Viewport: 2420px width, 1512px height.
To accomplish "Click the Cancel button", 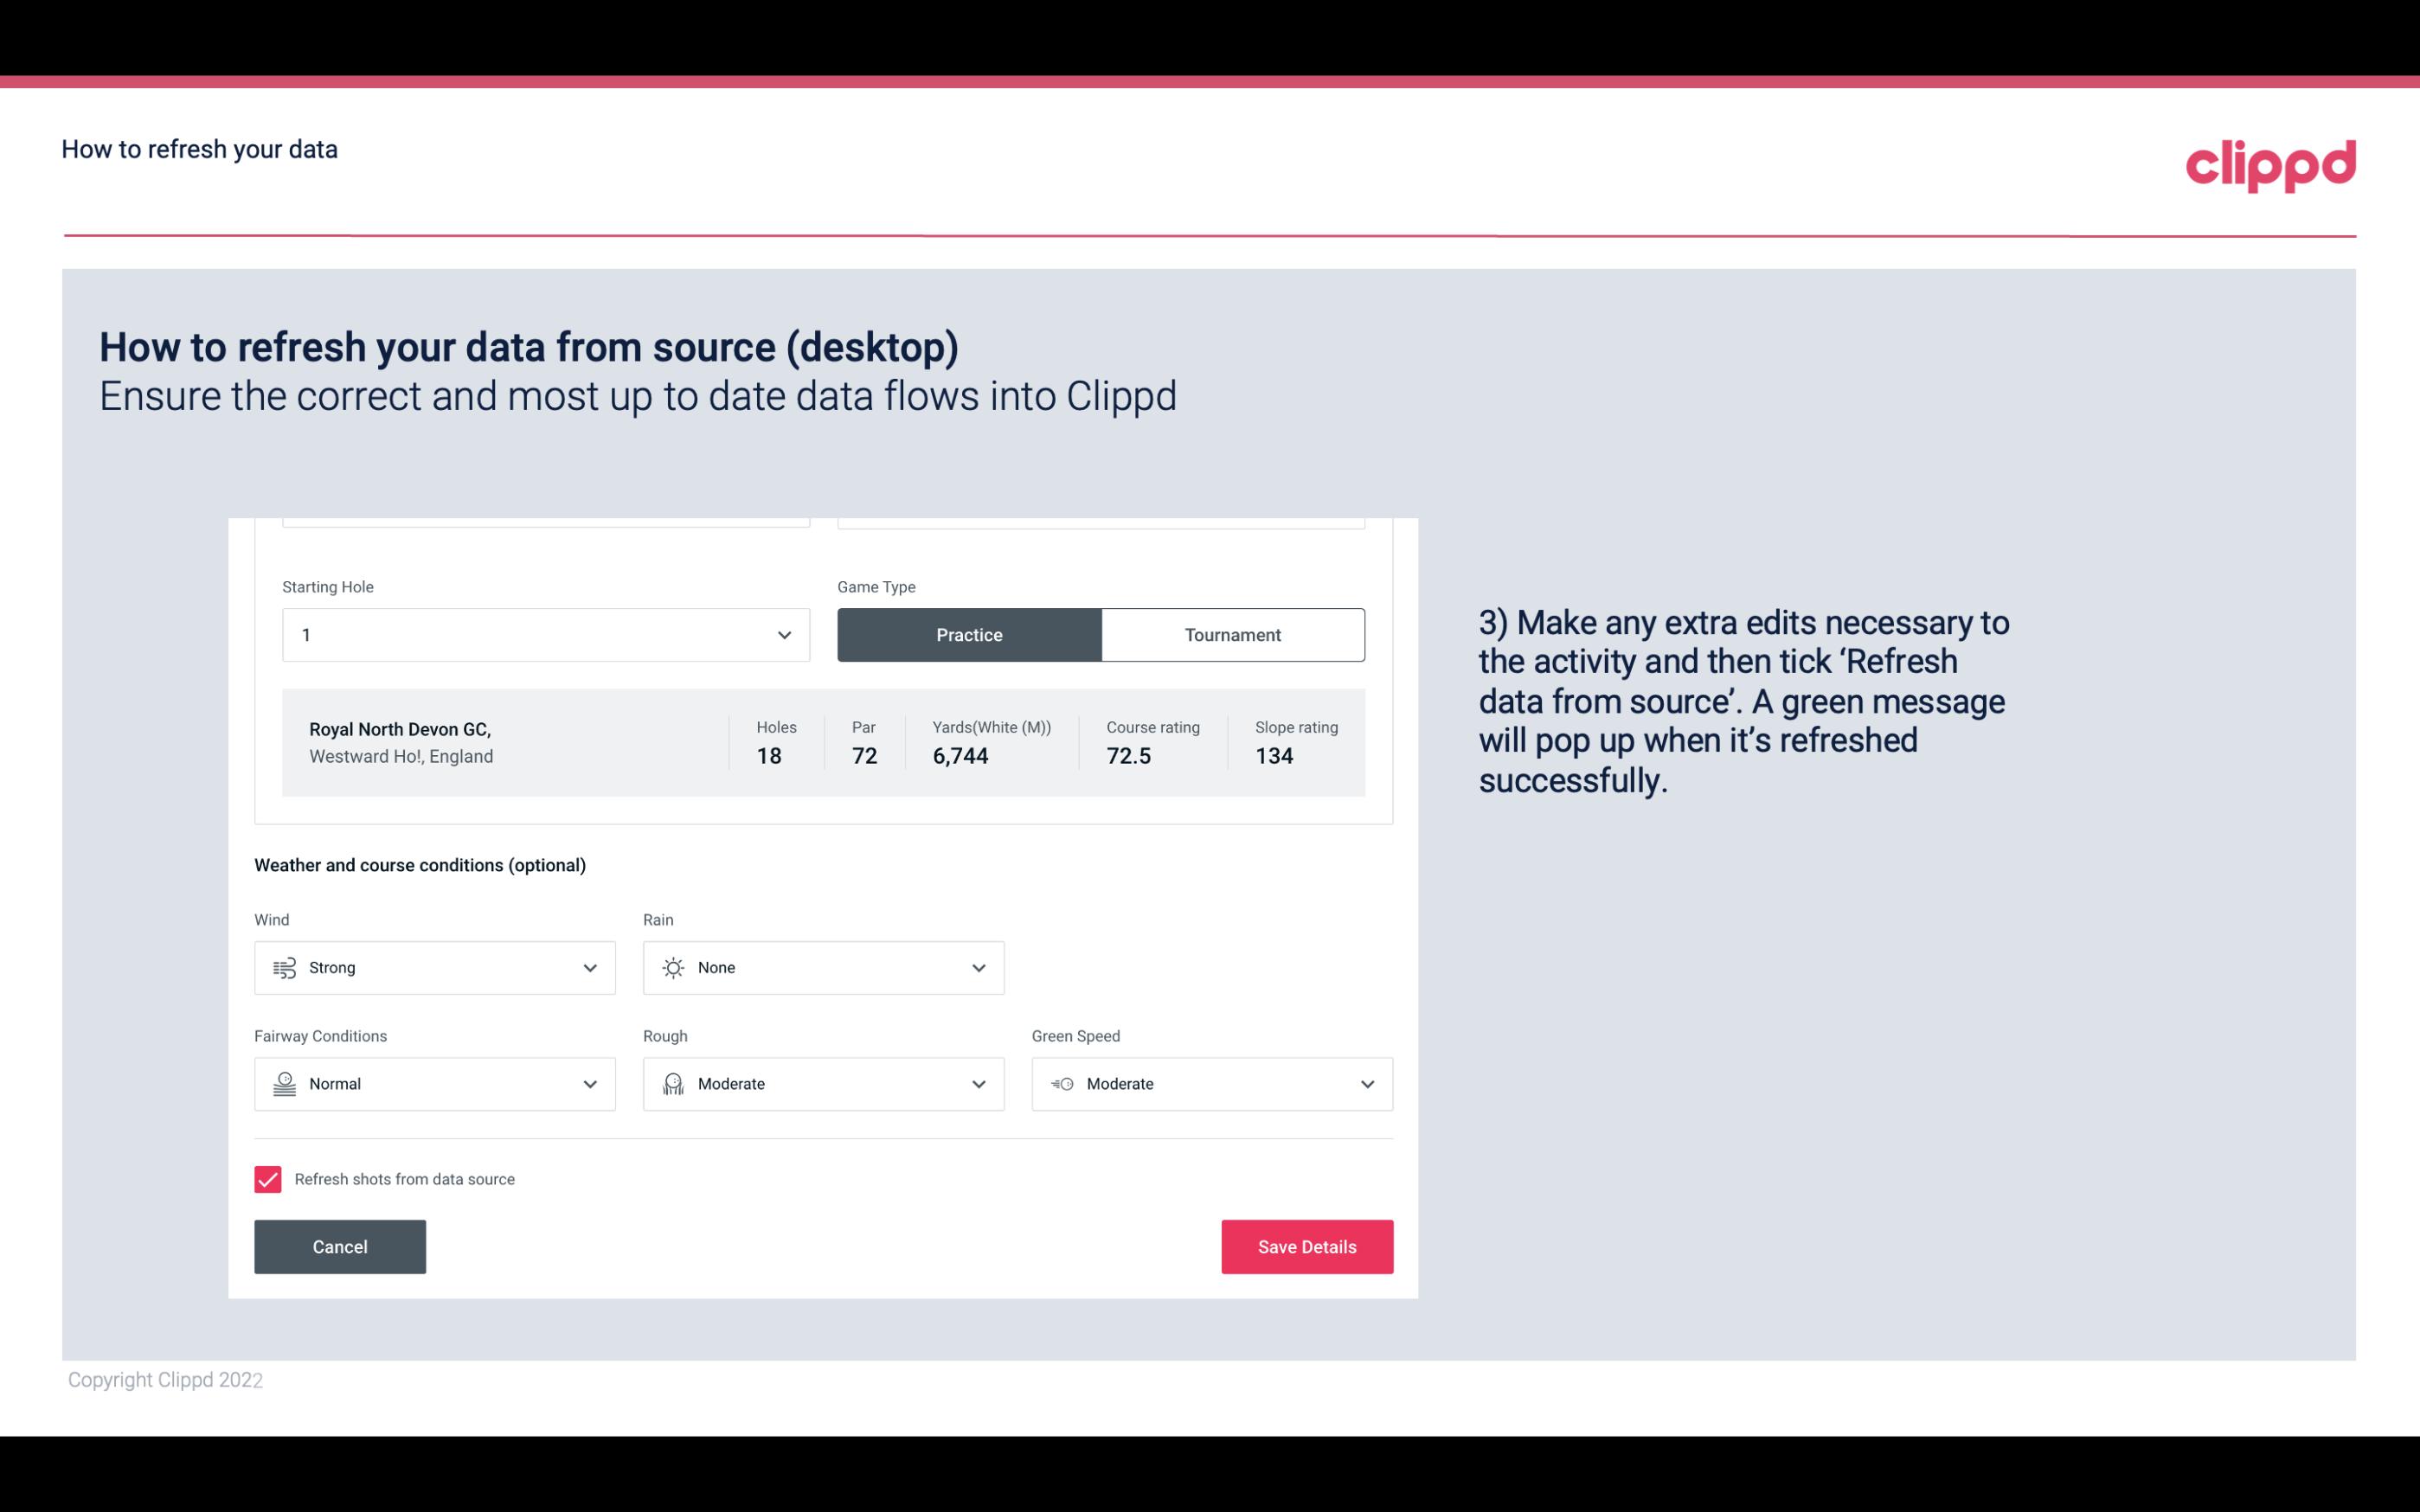I will pyautogui.click(x=340, y=1246).
